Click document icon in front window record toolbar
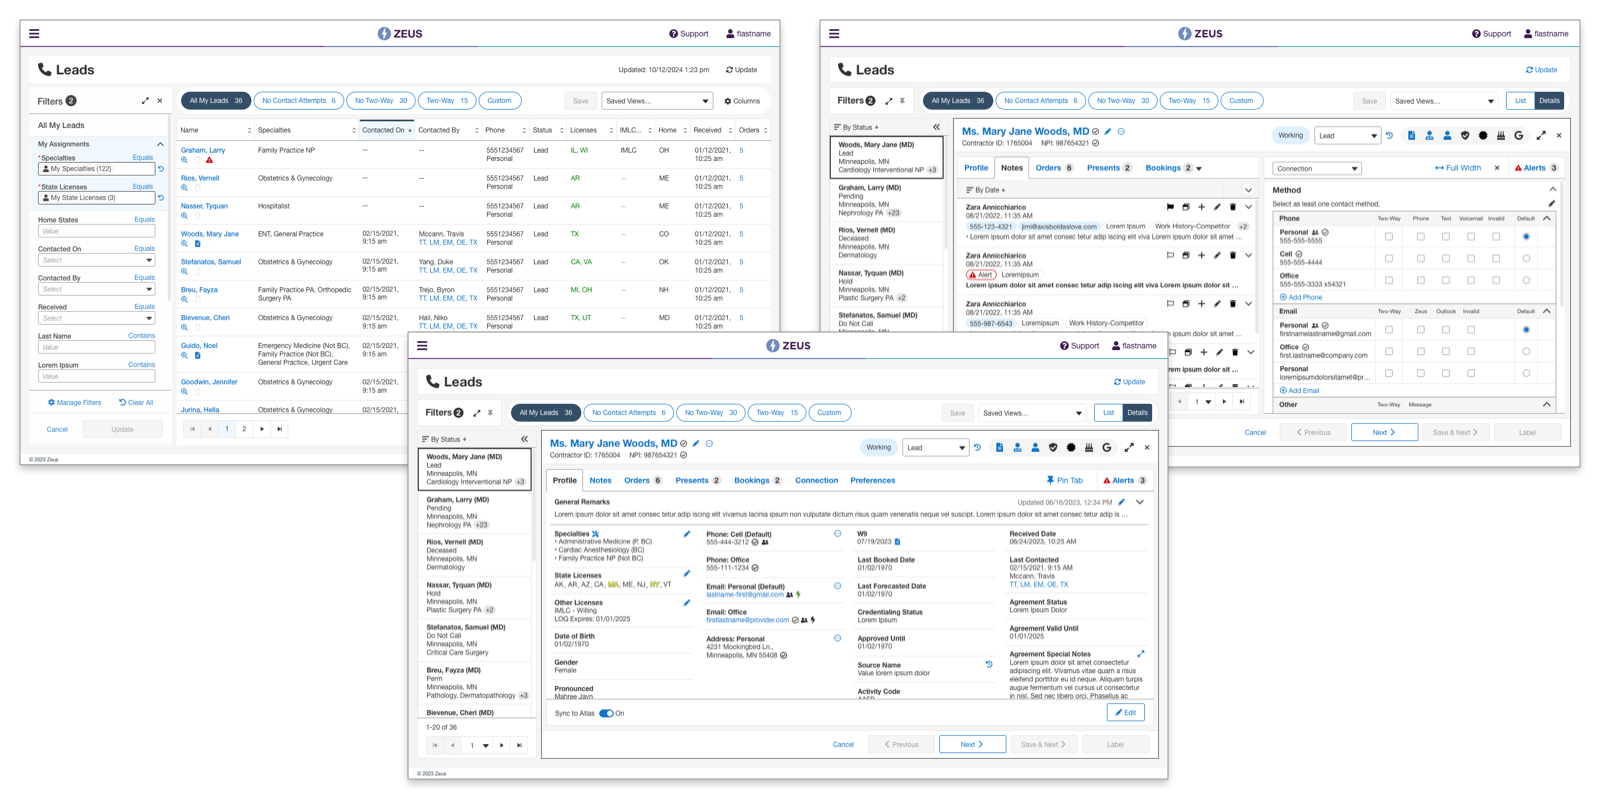 pyautogui.click(x=999, y=448)
